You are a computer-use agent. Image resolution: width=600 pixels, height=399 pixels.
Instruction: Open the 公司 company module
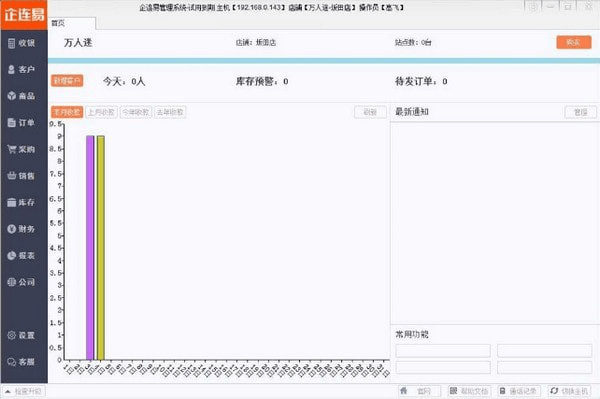[x=22, y=282]
